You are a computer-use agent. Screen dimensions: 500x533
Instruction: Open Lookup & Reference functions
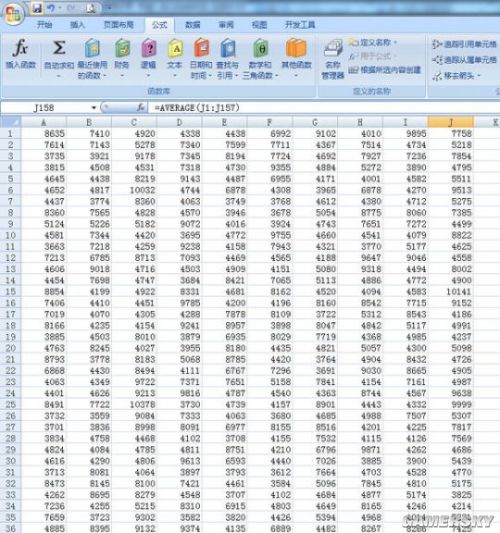[x=228, y=58]
